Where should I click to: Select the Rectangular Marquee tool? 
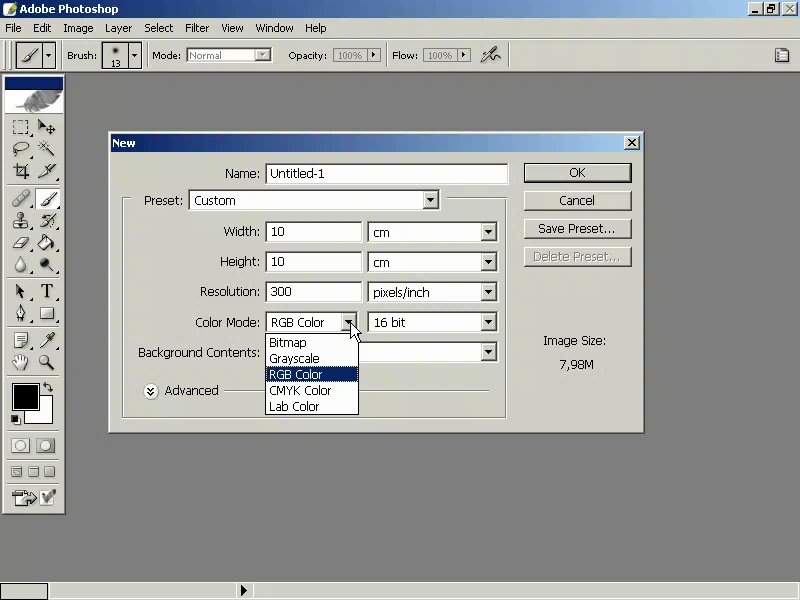(20, 127)
